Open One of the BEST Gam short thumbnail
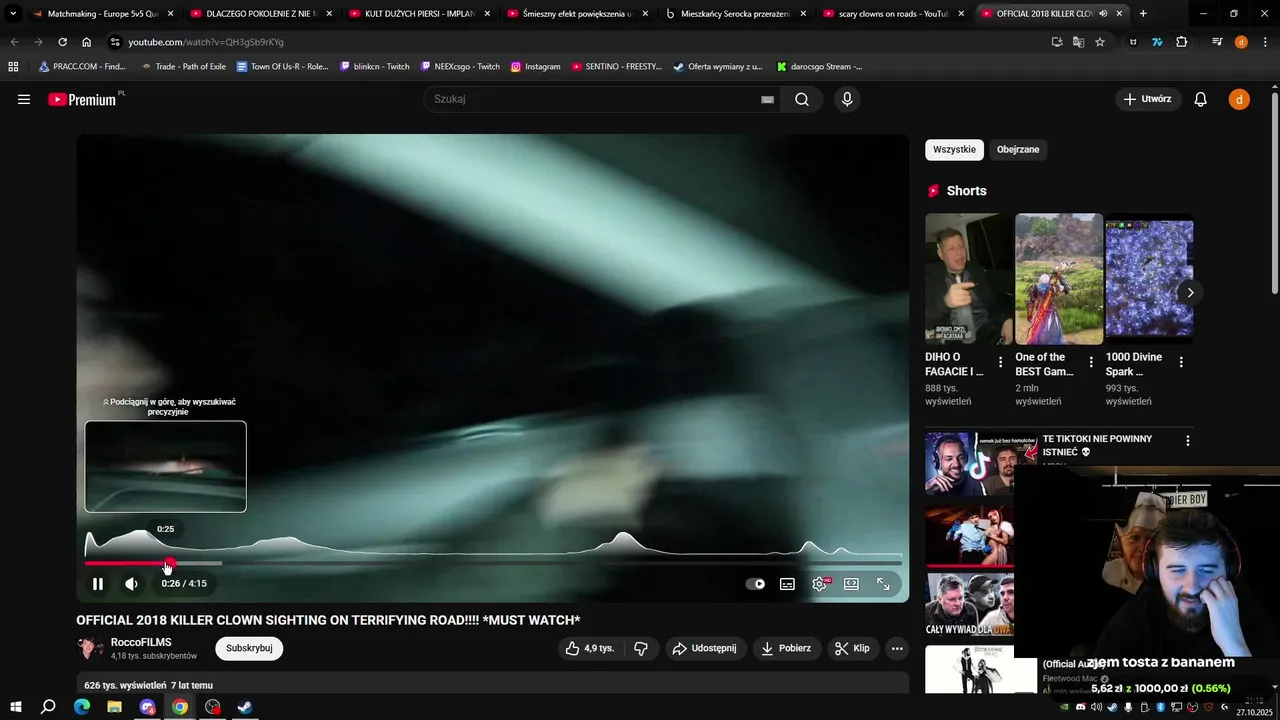The width and height of the screenshot is (1280, 720). point(1059,279)
